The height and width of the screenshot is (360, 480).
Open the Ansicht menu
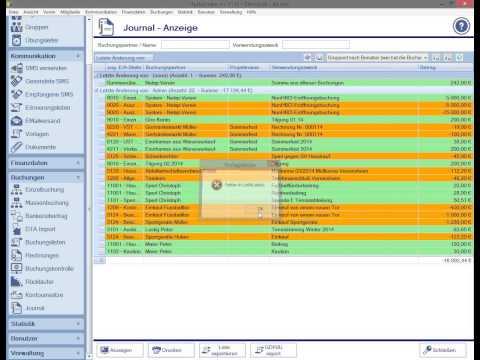[31, 12]
